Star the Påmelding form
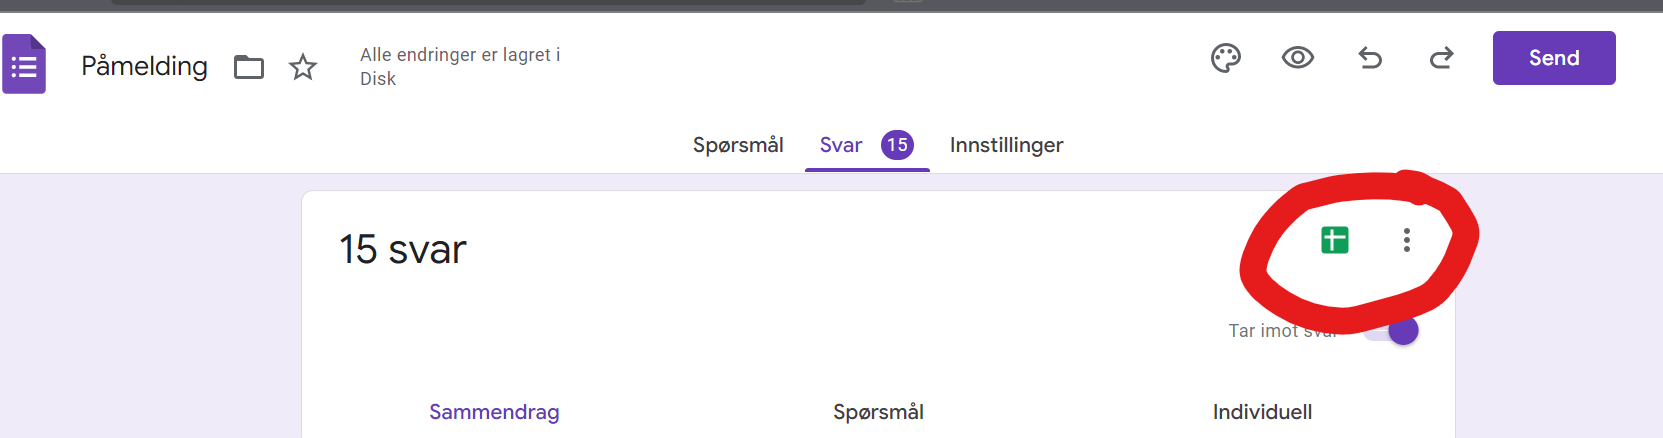The width and height of the screenshot is (1663, 438). [303, 67]
